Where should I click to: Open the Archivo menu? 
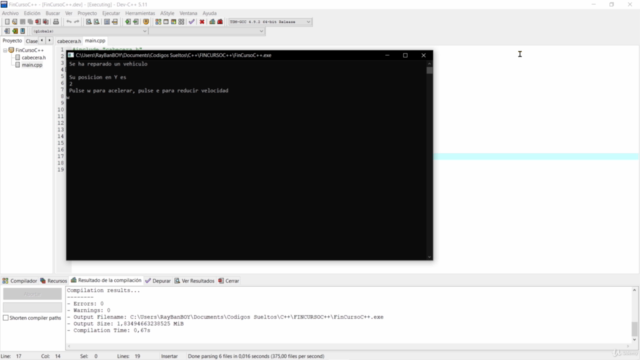[x=10, y=13]
